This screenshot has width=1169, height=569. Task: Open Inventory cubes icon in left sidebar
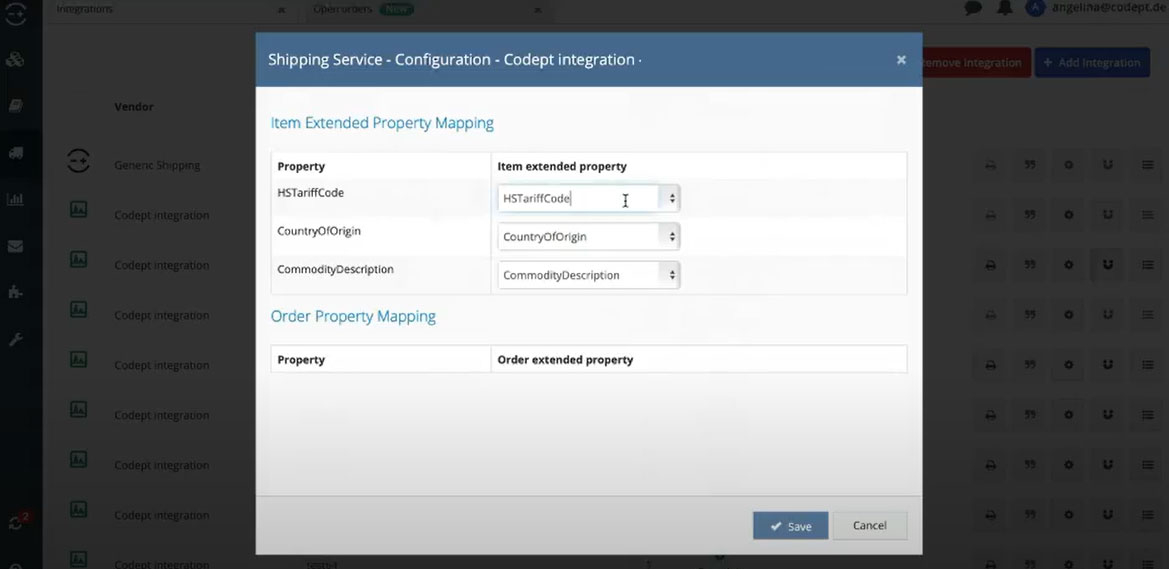pos(15,59)
